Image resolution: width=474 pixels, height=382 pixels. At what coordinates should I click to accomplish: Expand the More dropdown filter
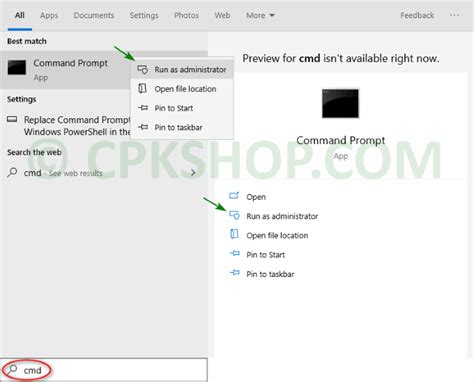(260, 15)
